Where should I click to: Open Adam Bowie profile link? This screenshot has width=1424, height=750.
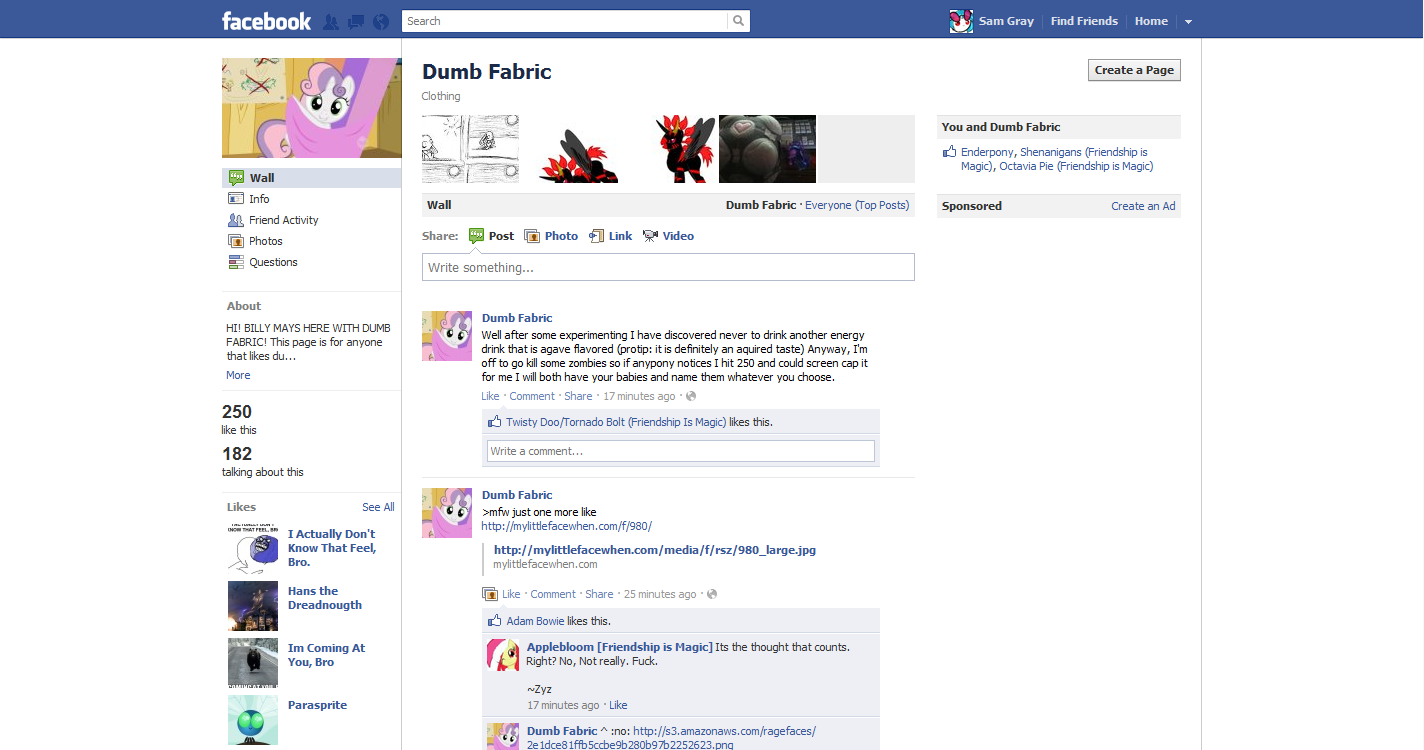pos(535,621)
